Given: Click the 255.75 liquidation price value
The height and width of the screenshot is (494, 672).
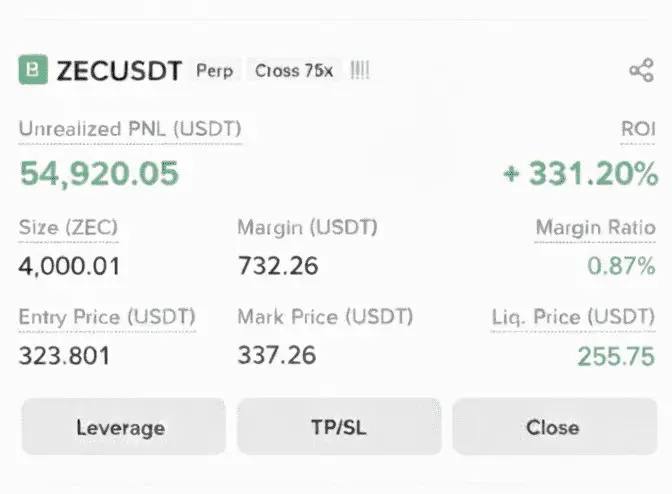Looking at the screenshot, I should click(615, 356).
